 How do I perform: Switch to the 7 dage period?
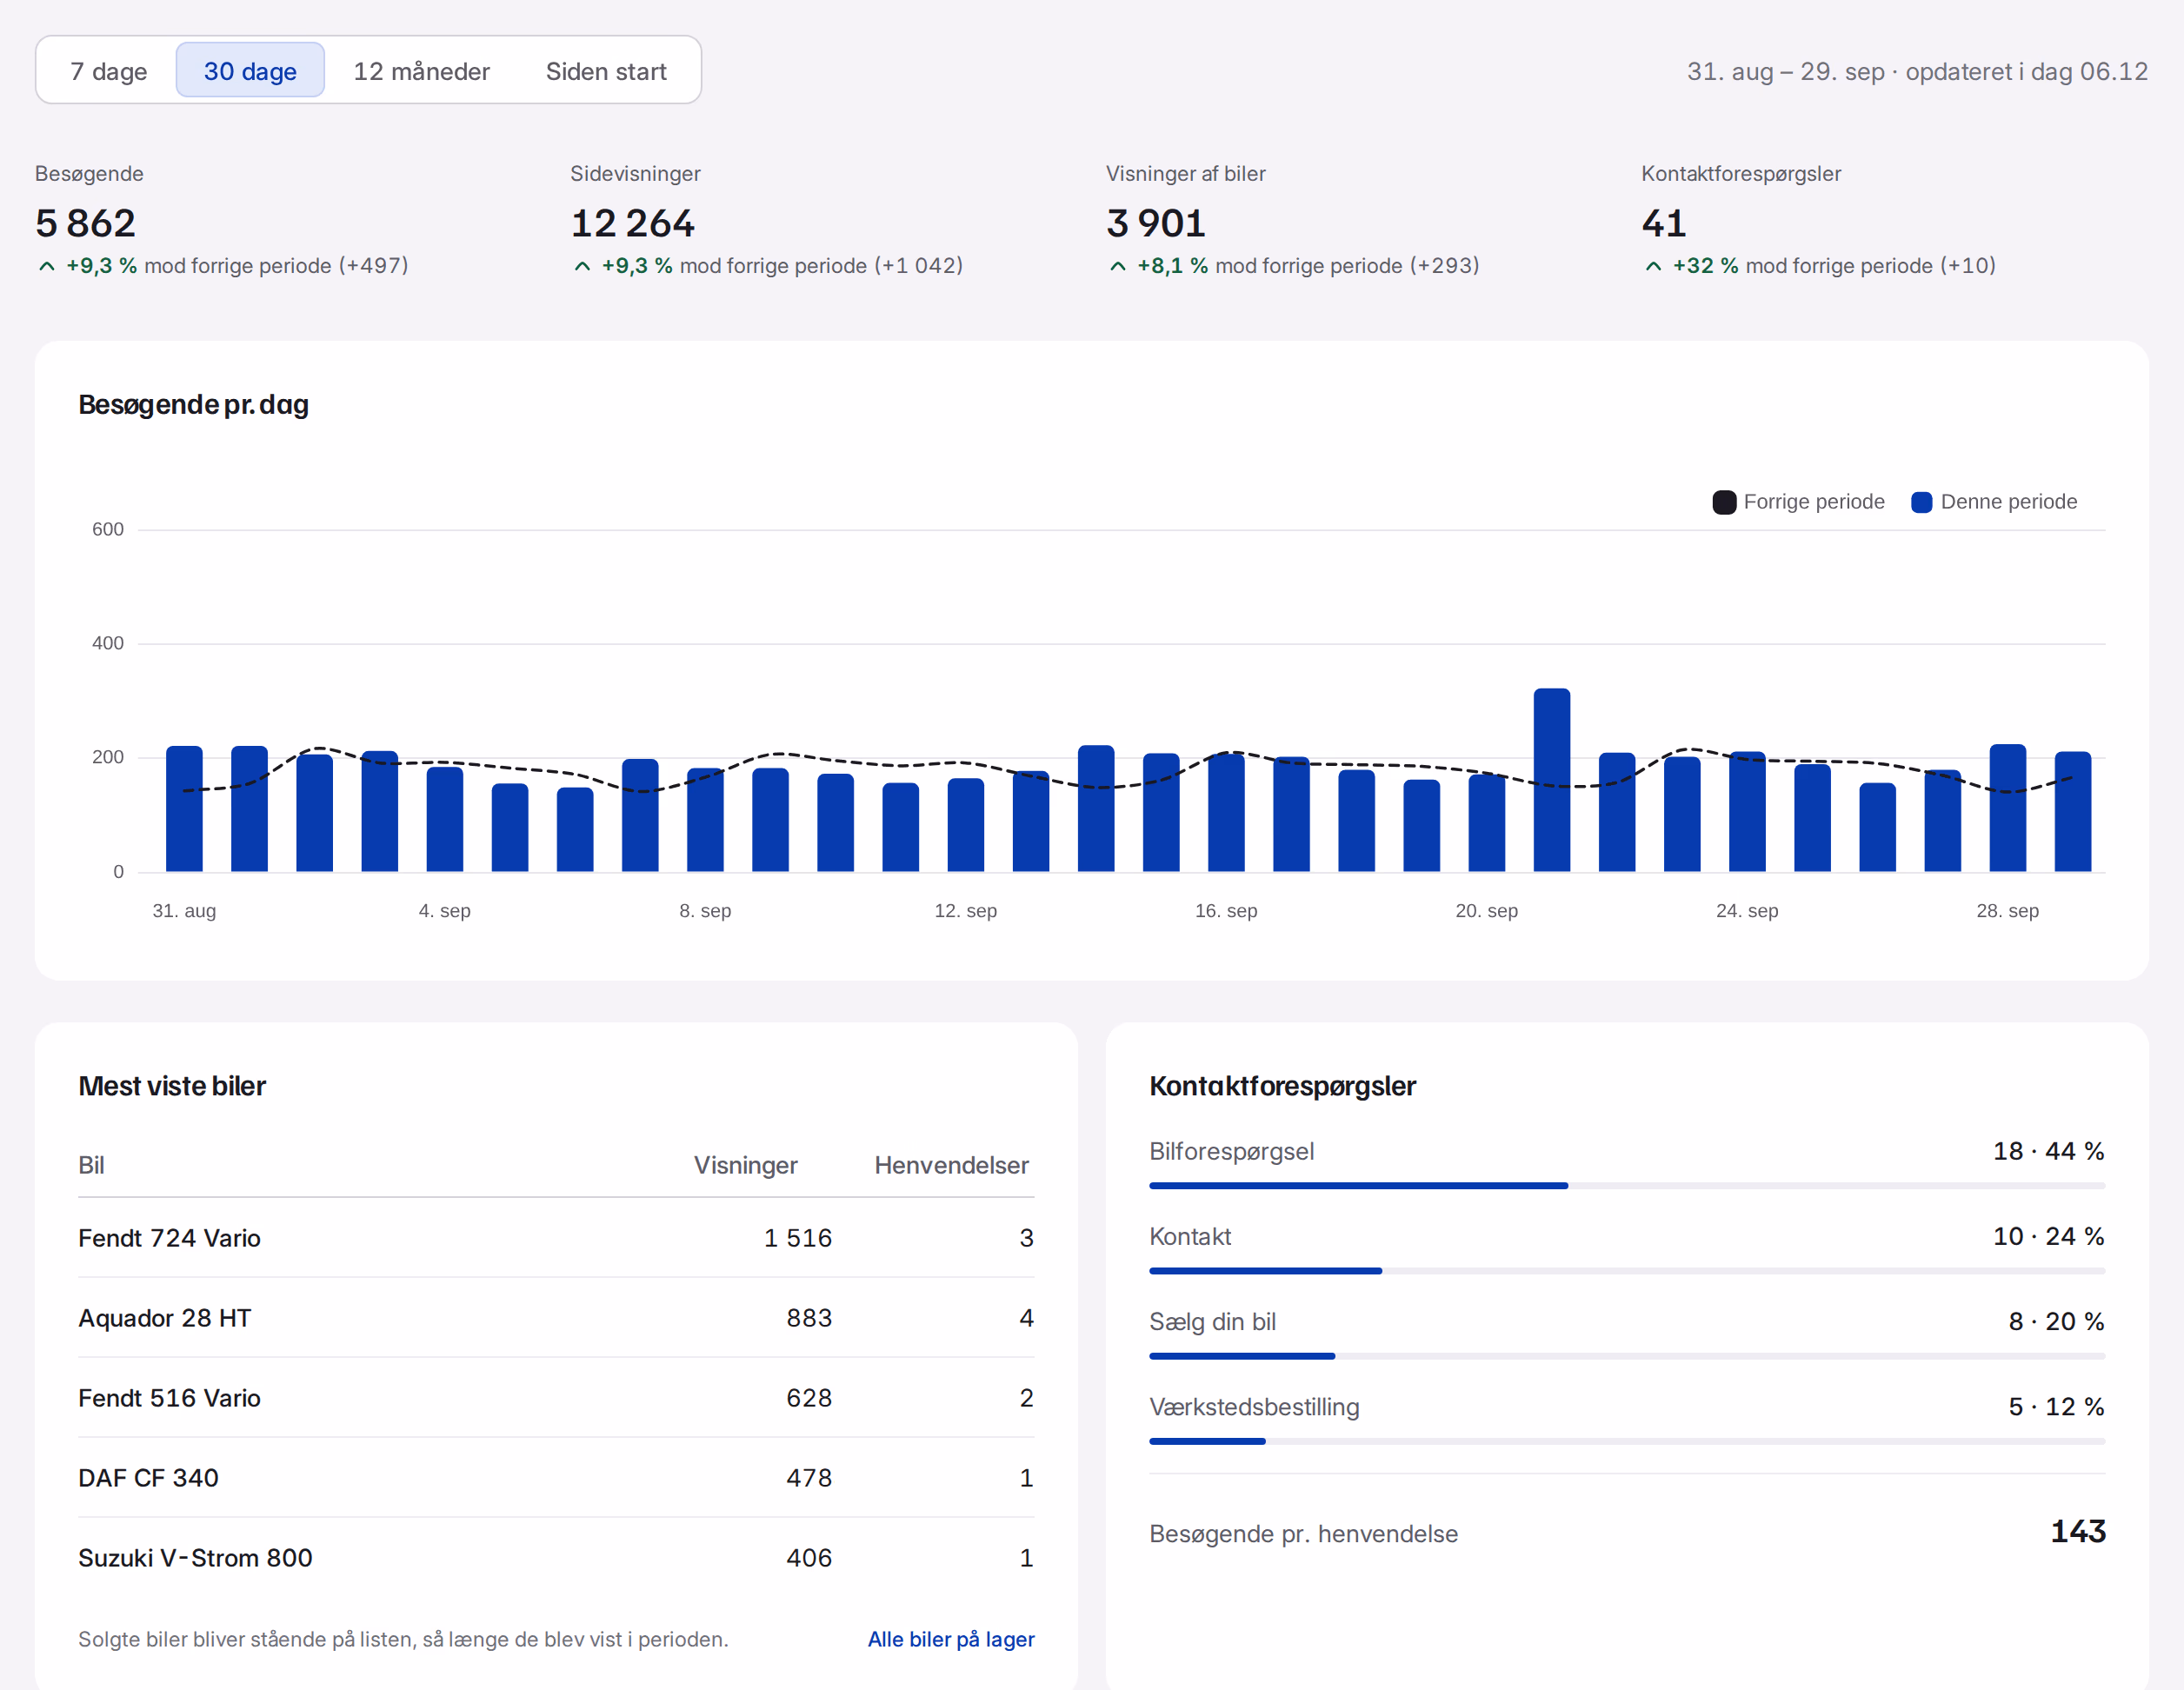108,71
